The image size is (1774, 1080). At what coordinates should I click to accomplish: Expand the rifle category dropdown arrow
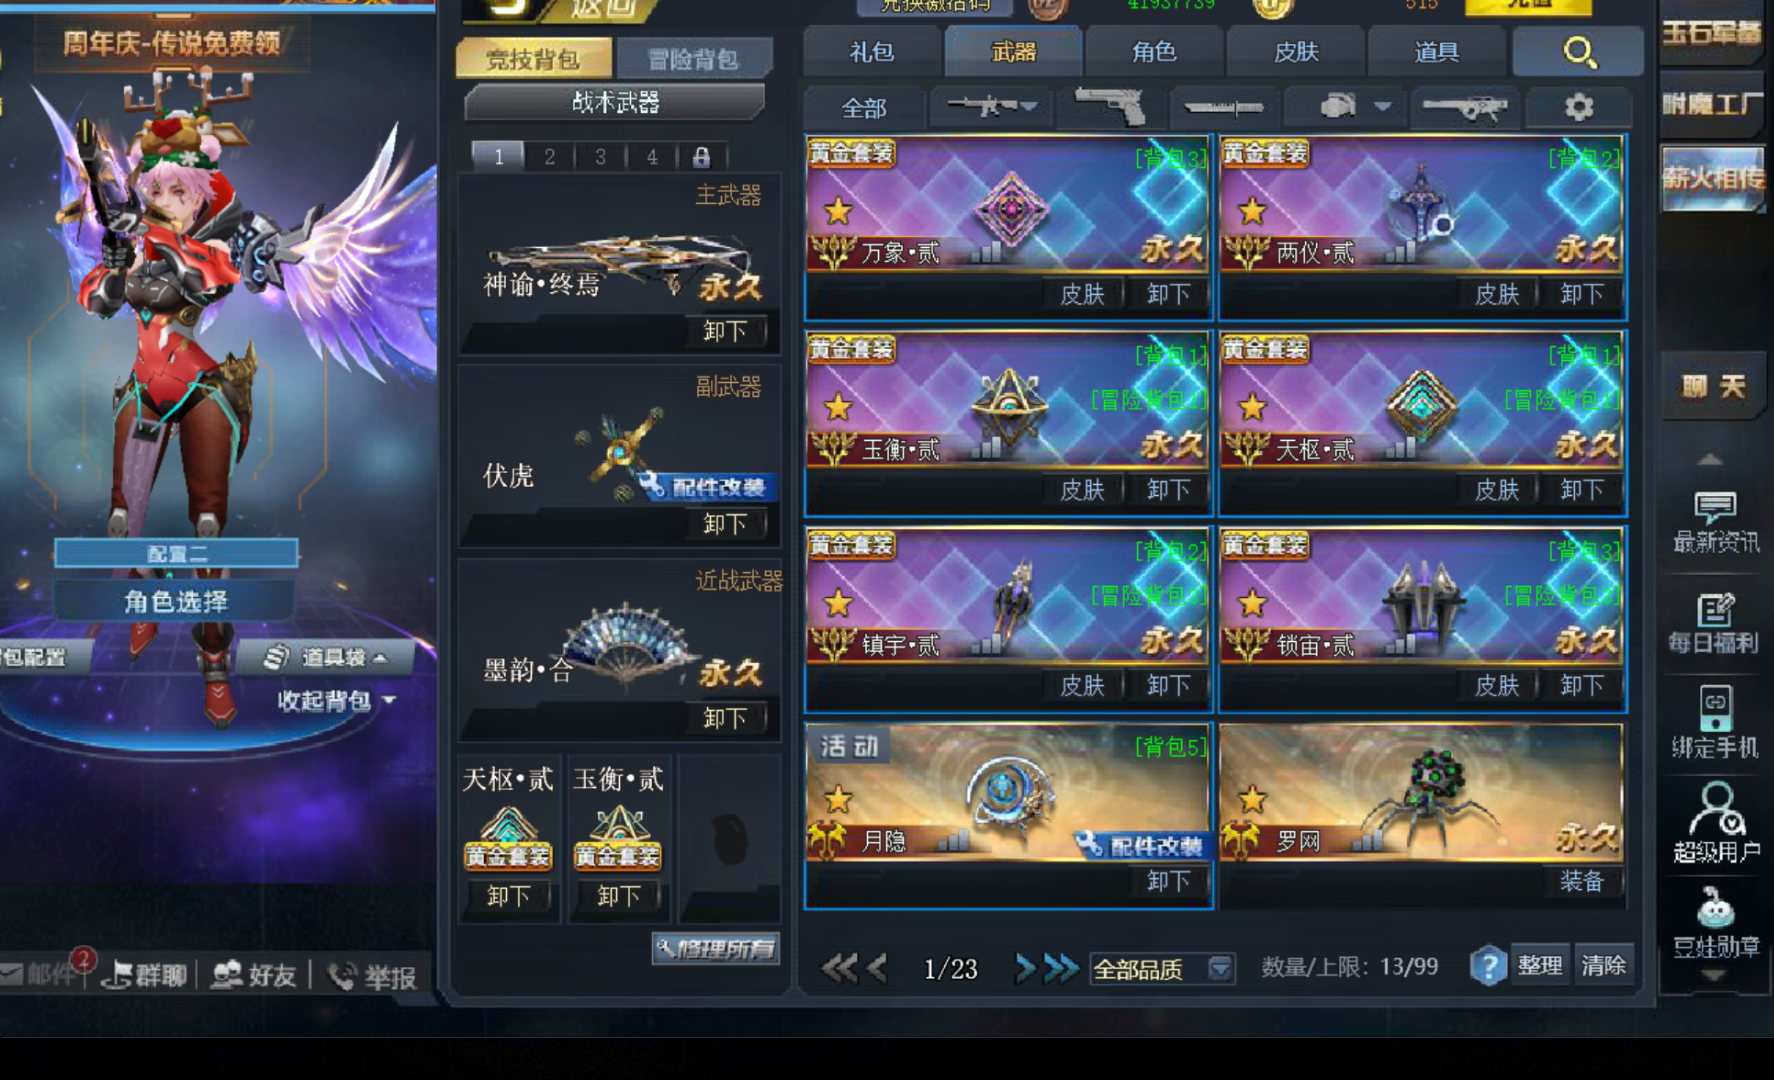[1029, 106]
